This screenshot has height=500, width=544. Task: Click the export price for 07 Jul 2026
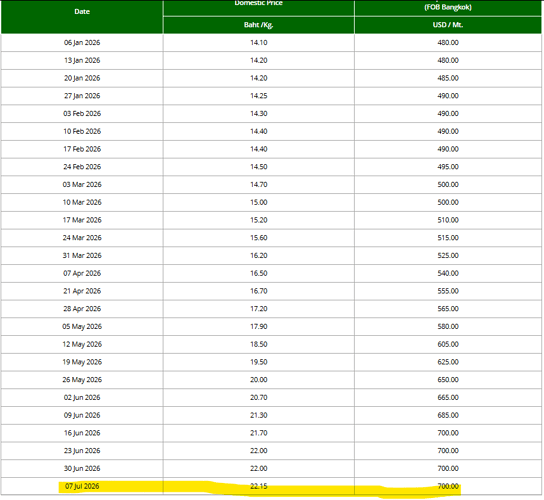tap(448, 486)
